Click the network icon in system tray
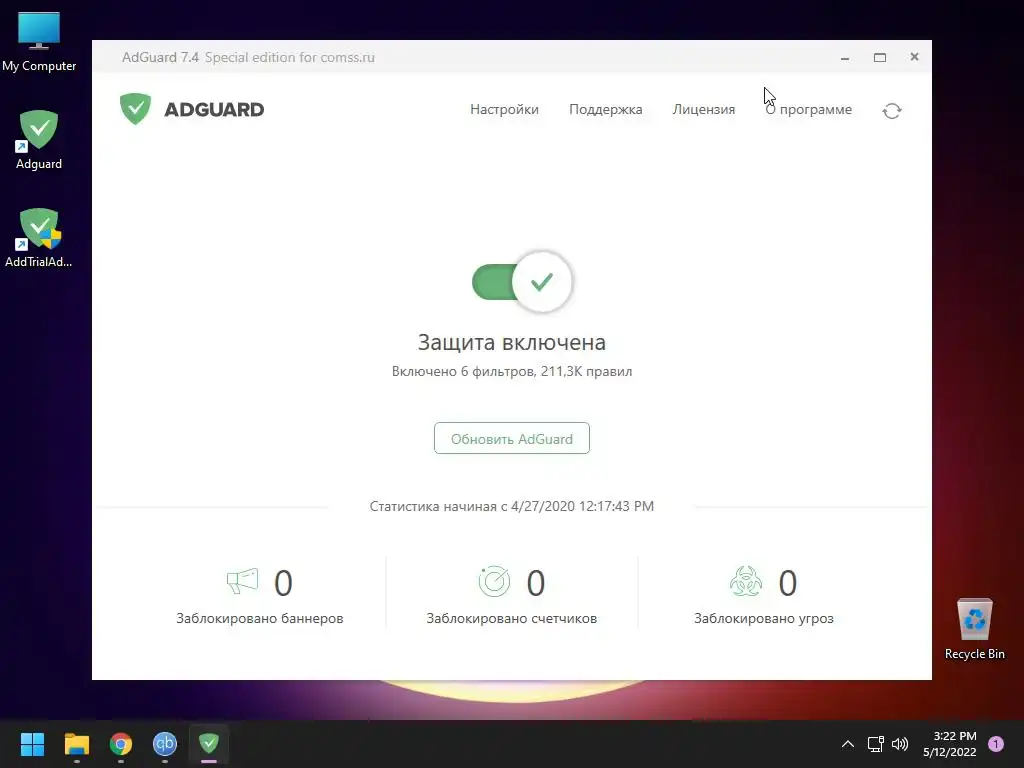Image resolution: width=1024 pixels, height=768 pixels. (x=875, y=744)
